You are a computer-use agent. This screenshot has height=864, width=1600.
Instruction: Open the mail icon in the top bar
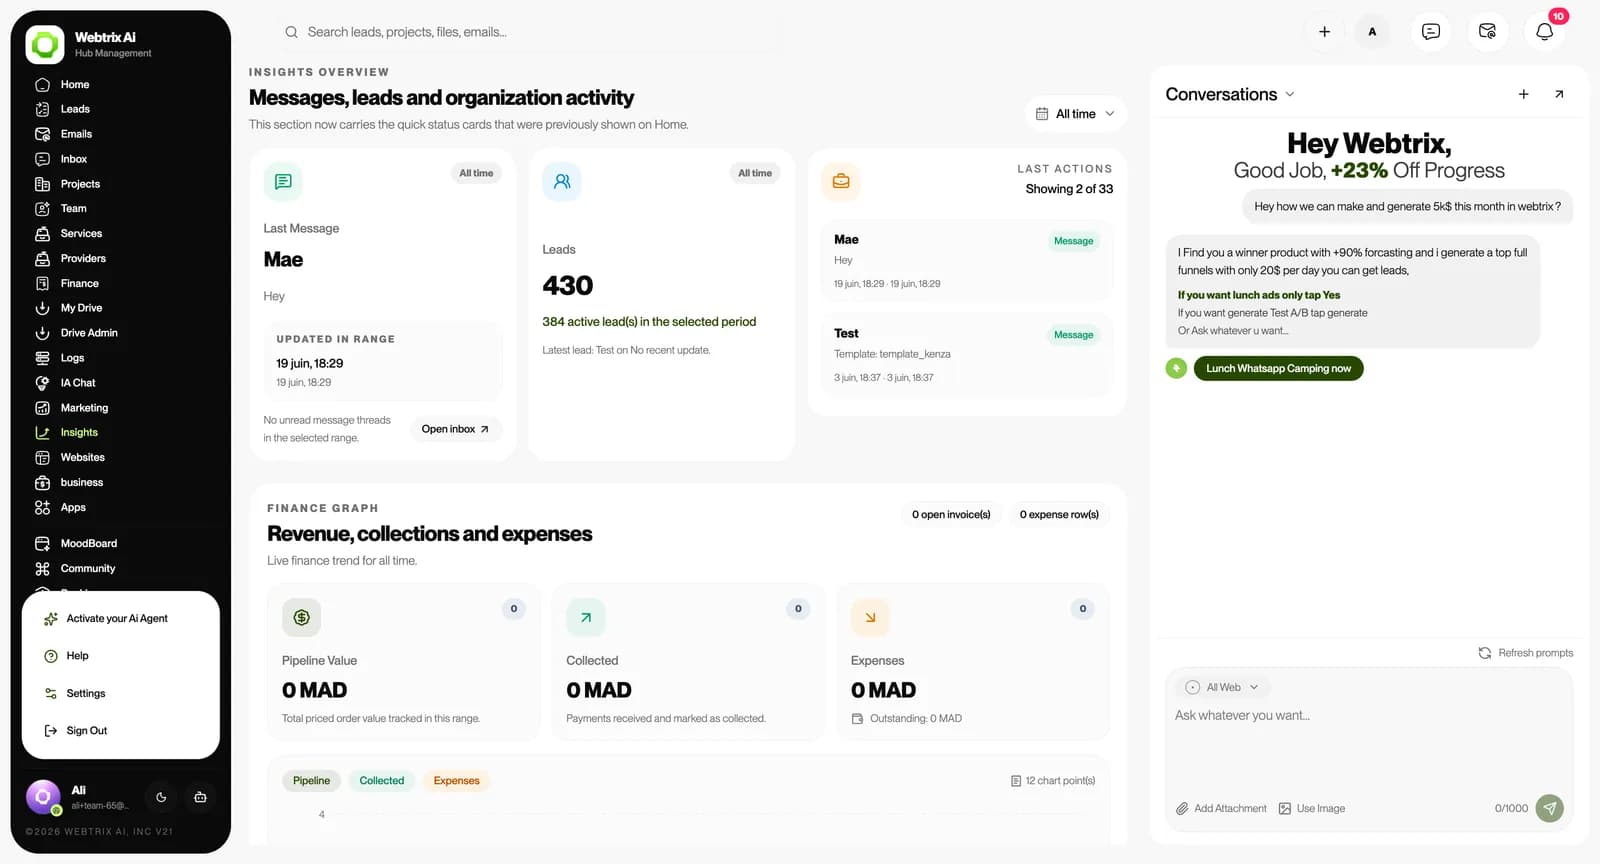click(1487, 32)
